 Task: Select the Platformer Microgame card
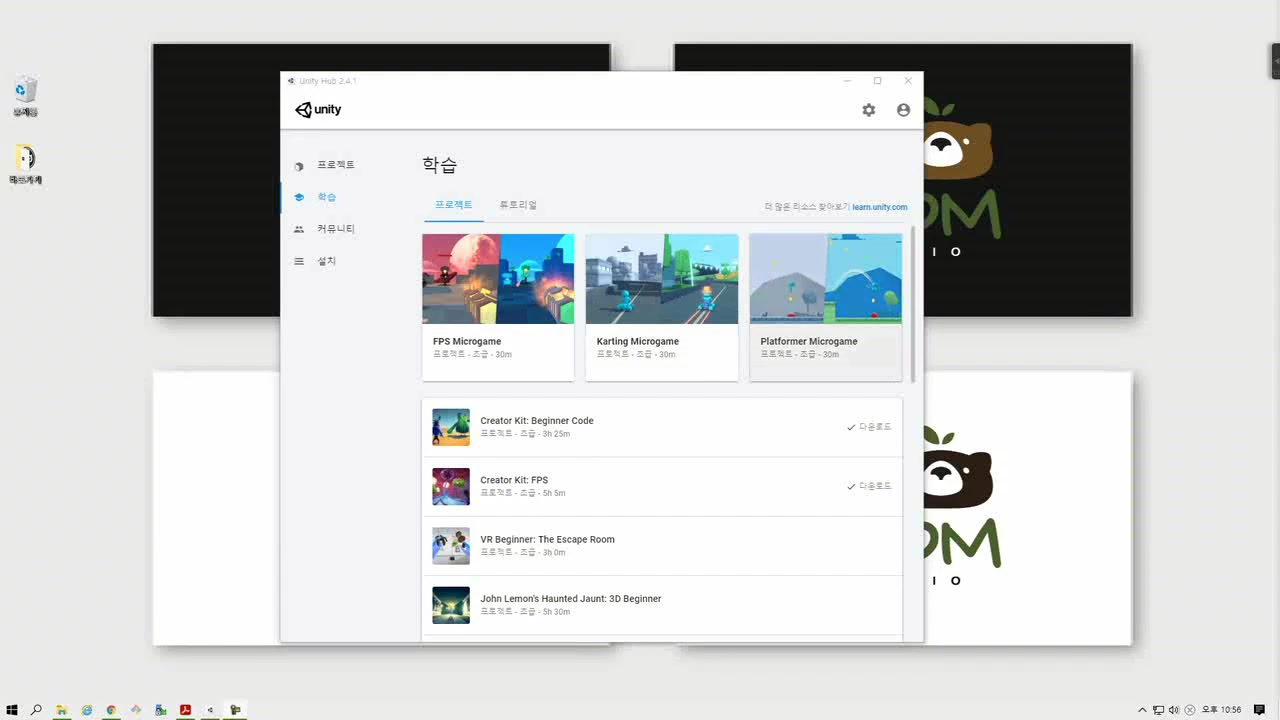tap(825, 306)
